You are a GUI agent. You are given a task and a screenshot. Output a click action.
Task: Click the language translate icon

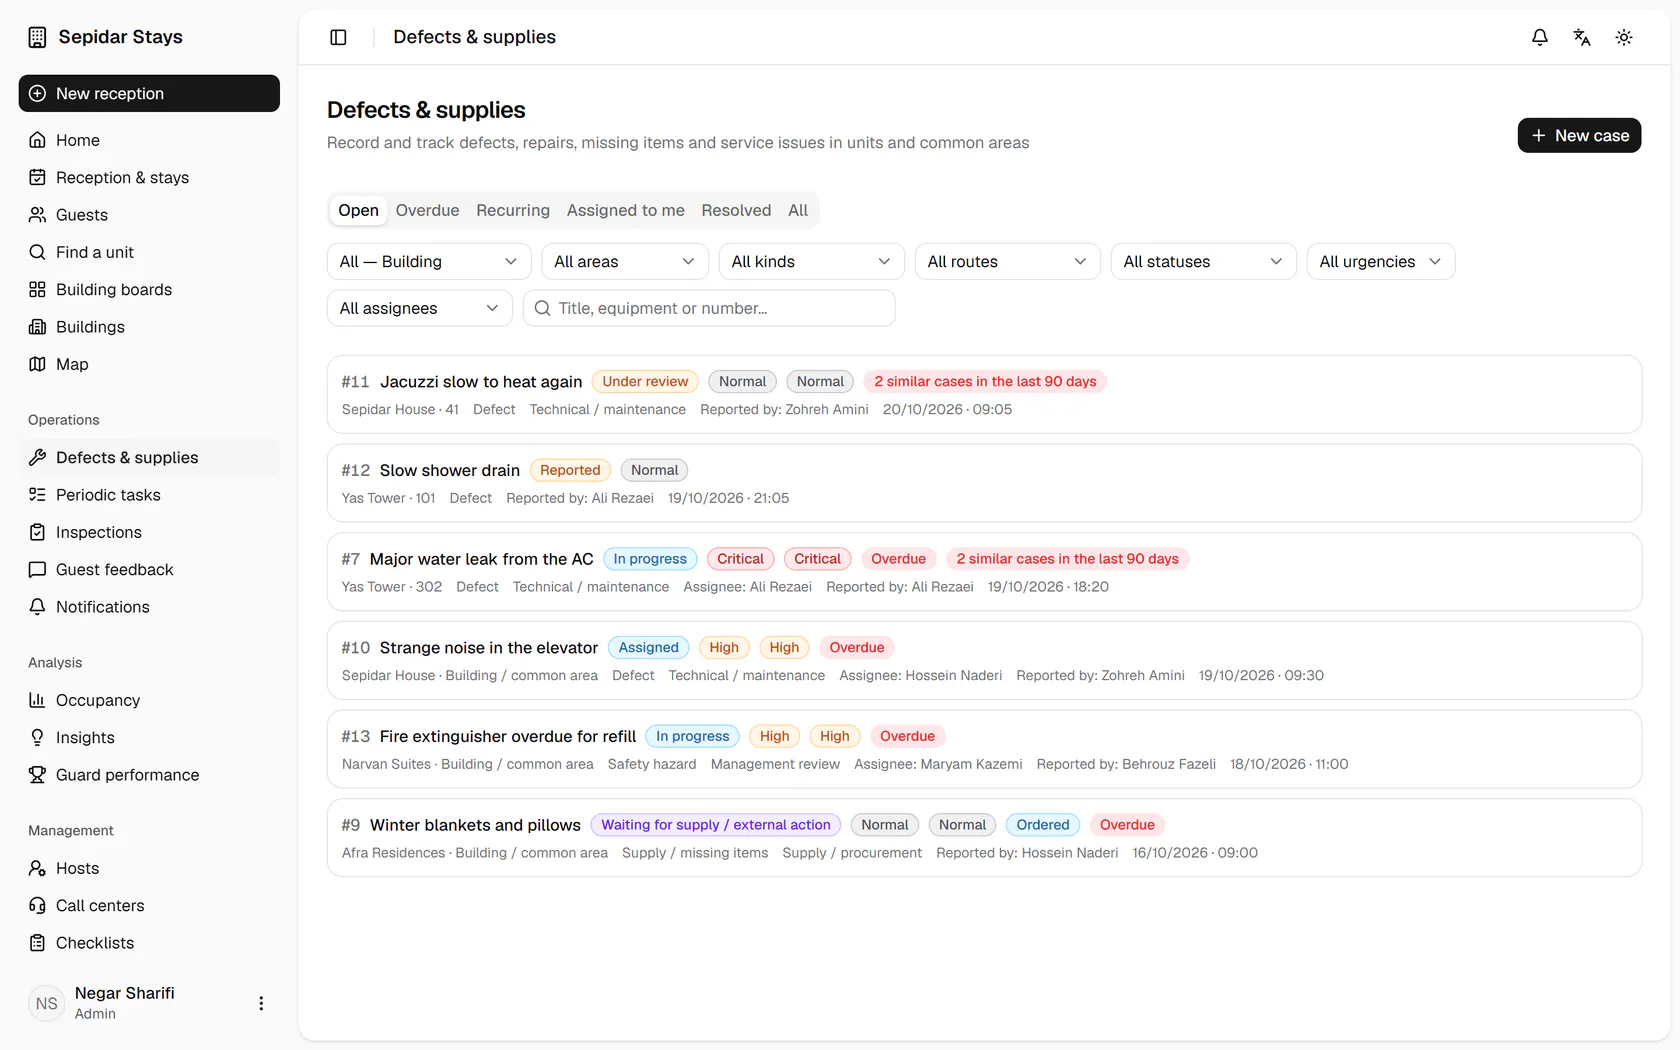pyautogui.click(x=1582, y=37)
